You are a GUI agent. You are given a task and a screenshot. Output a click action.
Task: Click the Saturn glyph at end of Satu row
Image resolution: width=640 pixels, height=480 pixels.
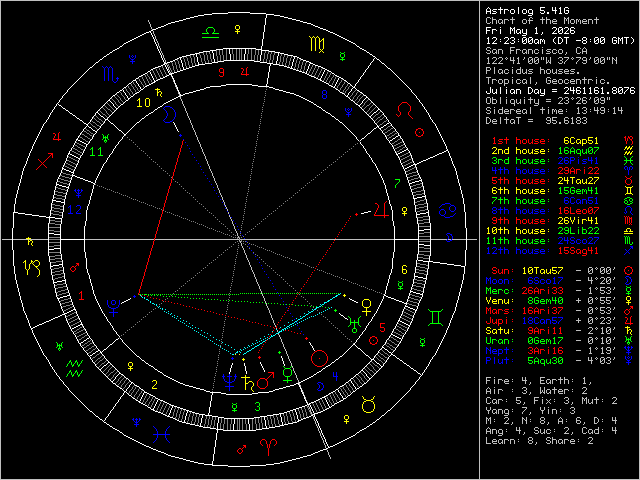(629, 331)
